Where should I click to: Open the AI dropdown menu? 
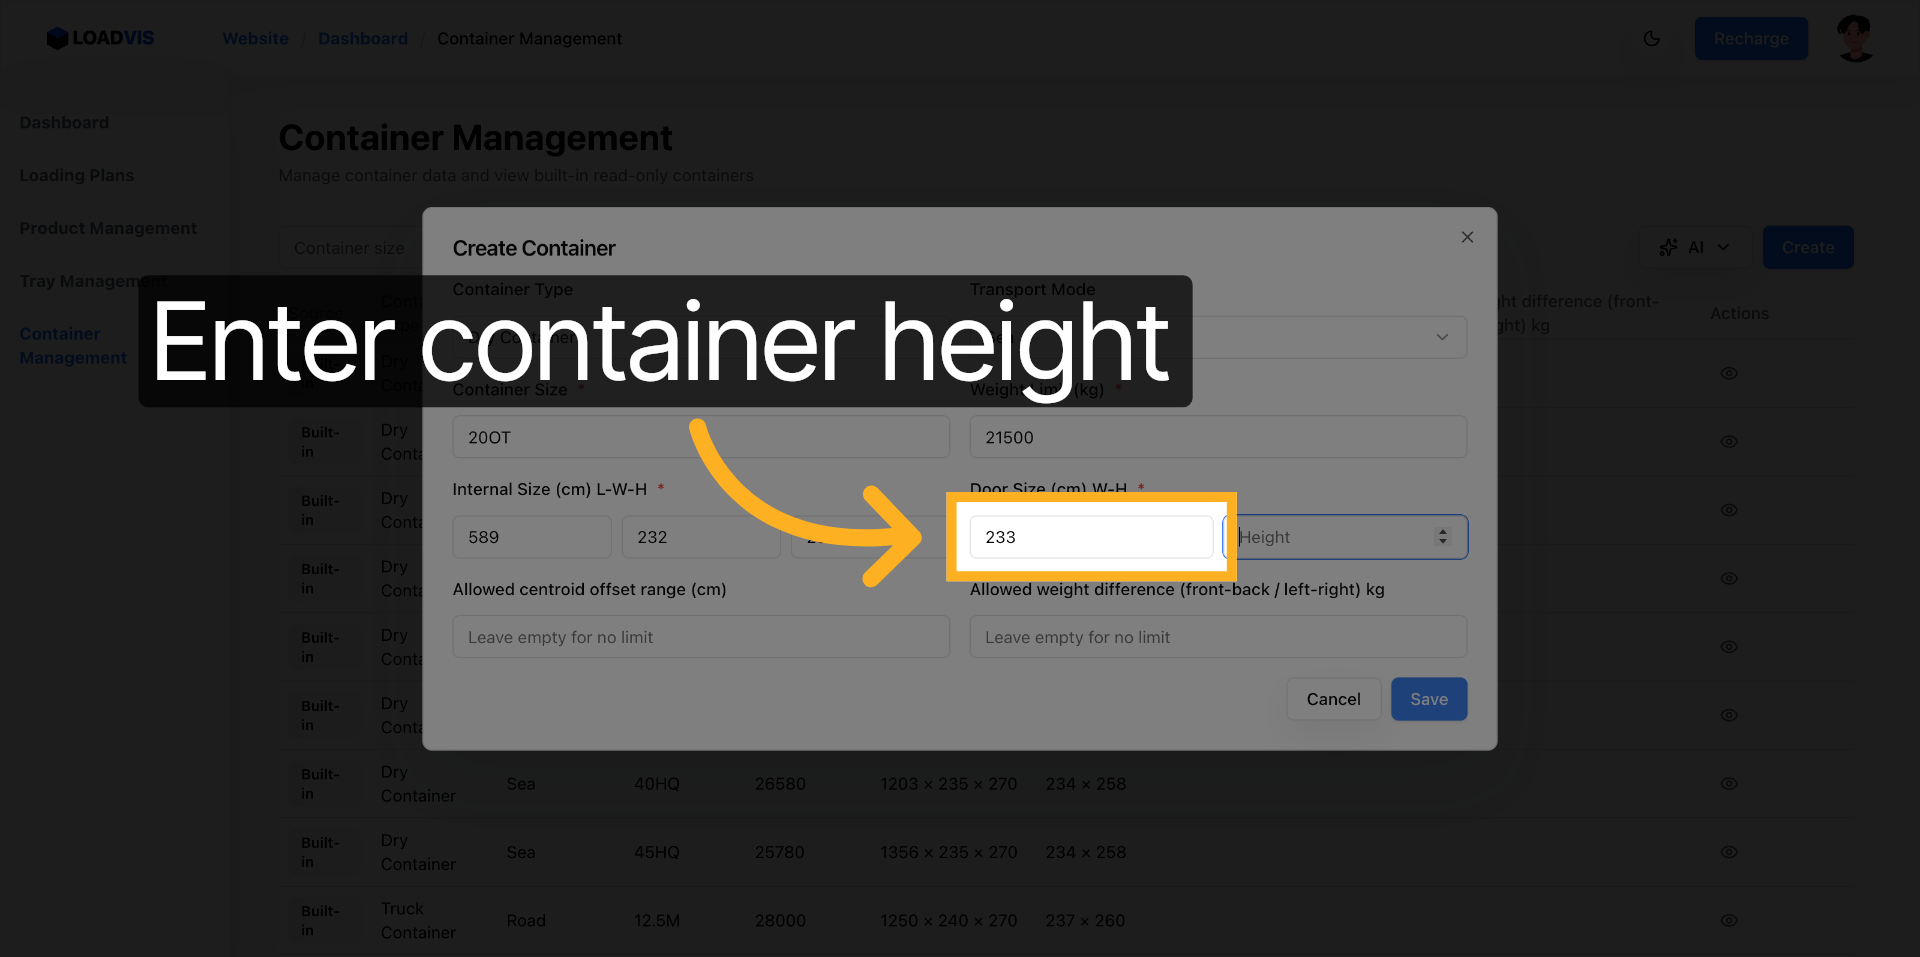[1695, 247]
